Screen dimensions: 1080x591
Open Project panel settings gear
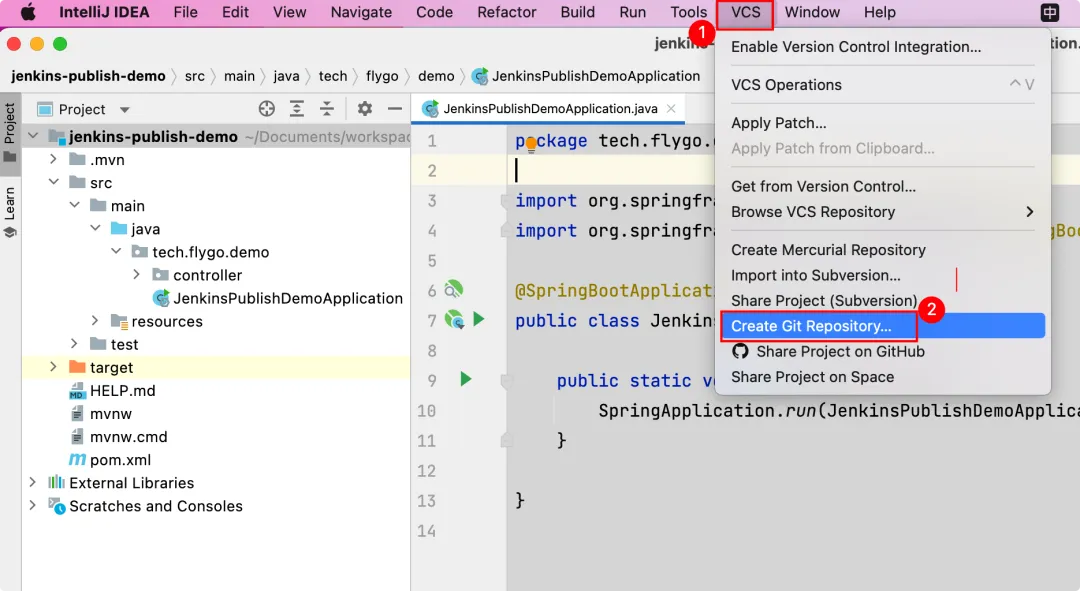point(365,109)
